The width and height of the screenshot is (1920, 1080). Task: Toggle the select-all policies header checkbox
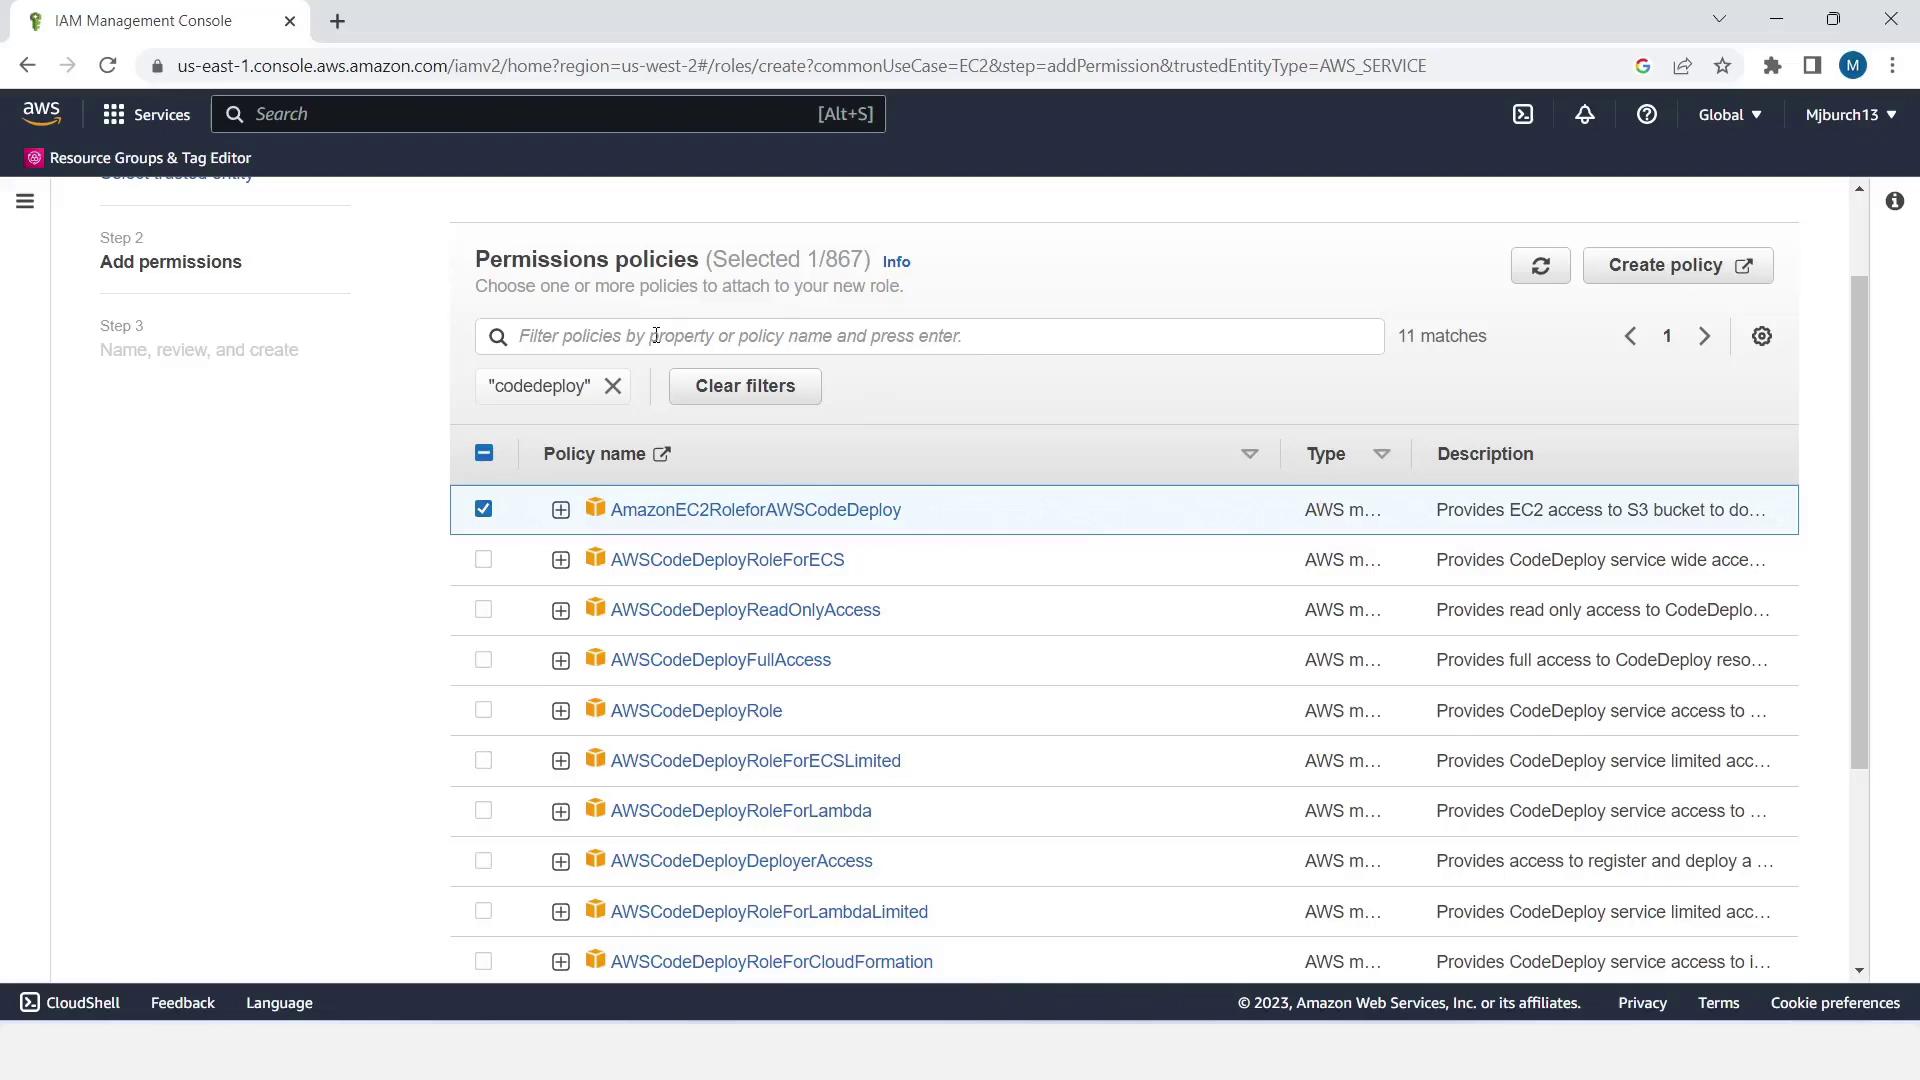pyautogui.click(x=483, y=453)
